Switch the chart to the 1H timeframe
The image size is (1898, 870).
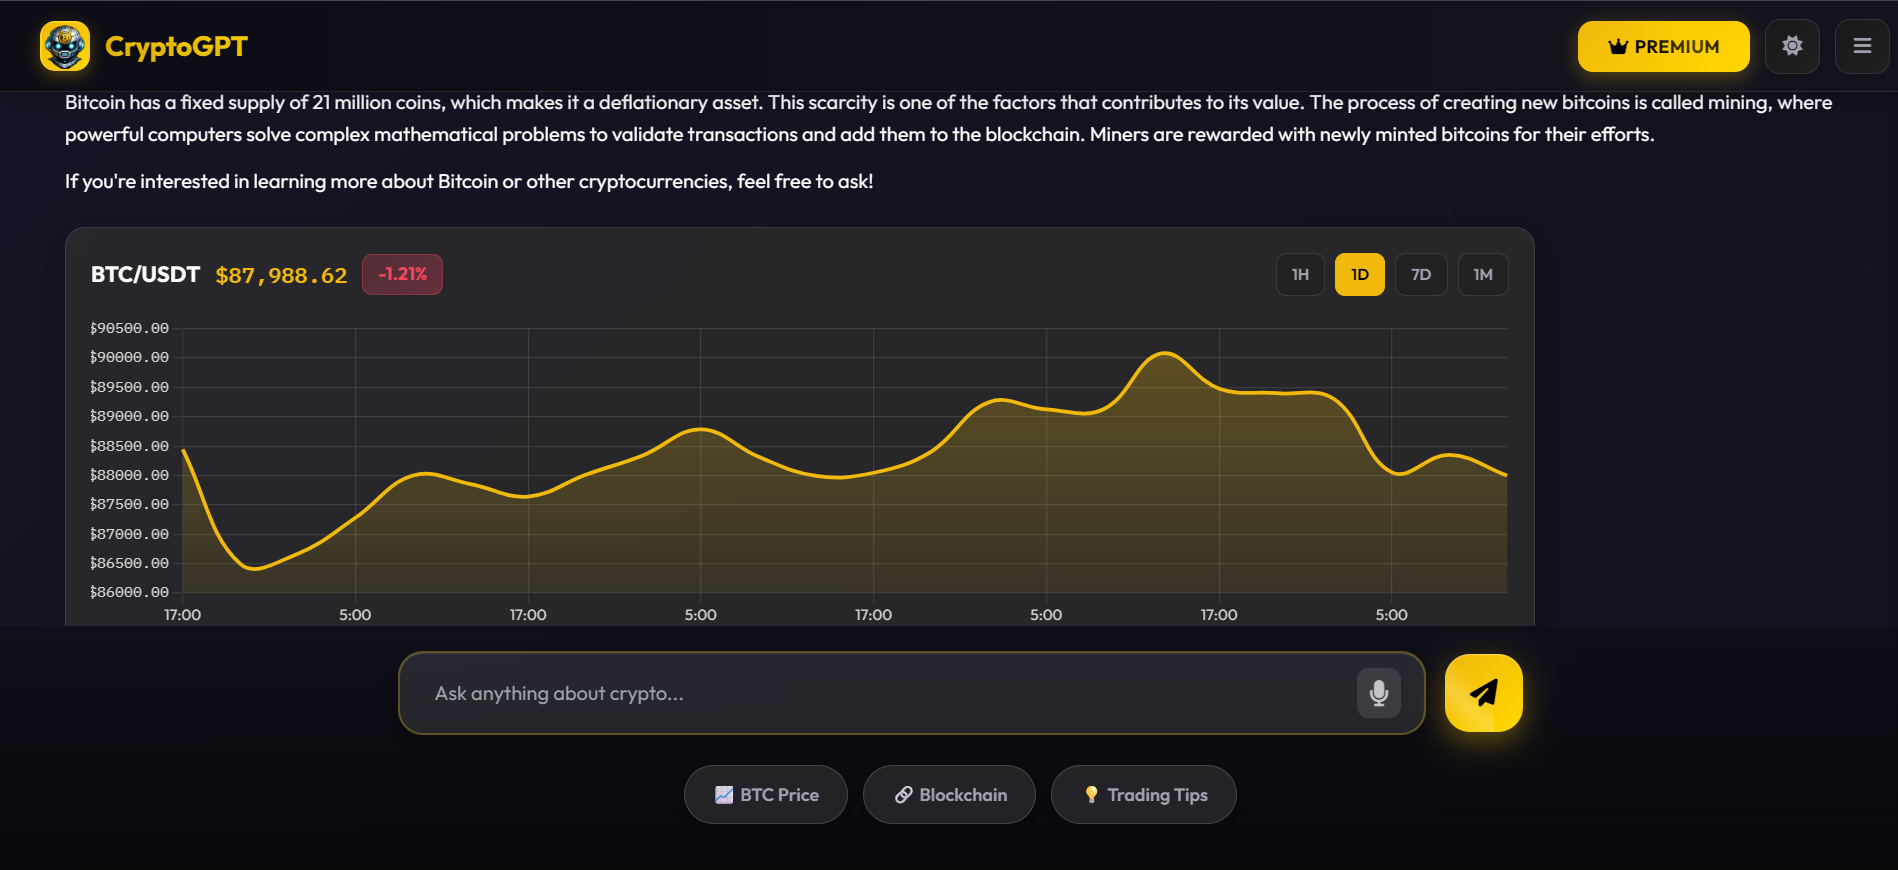1299,274
